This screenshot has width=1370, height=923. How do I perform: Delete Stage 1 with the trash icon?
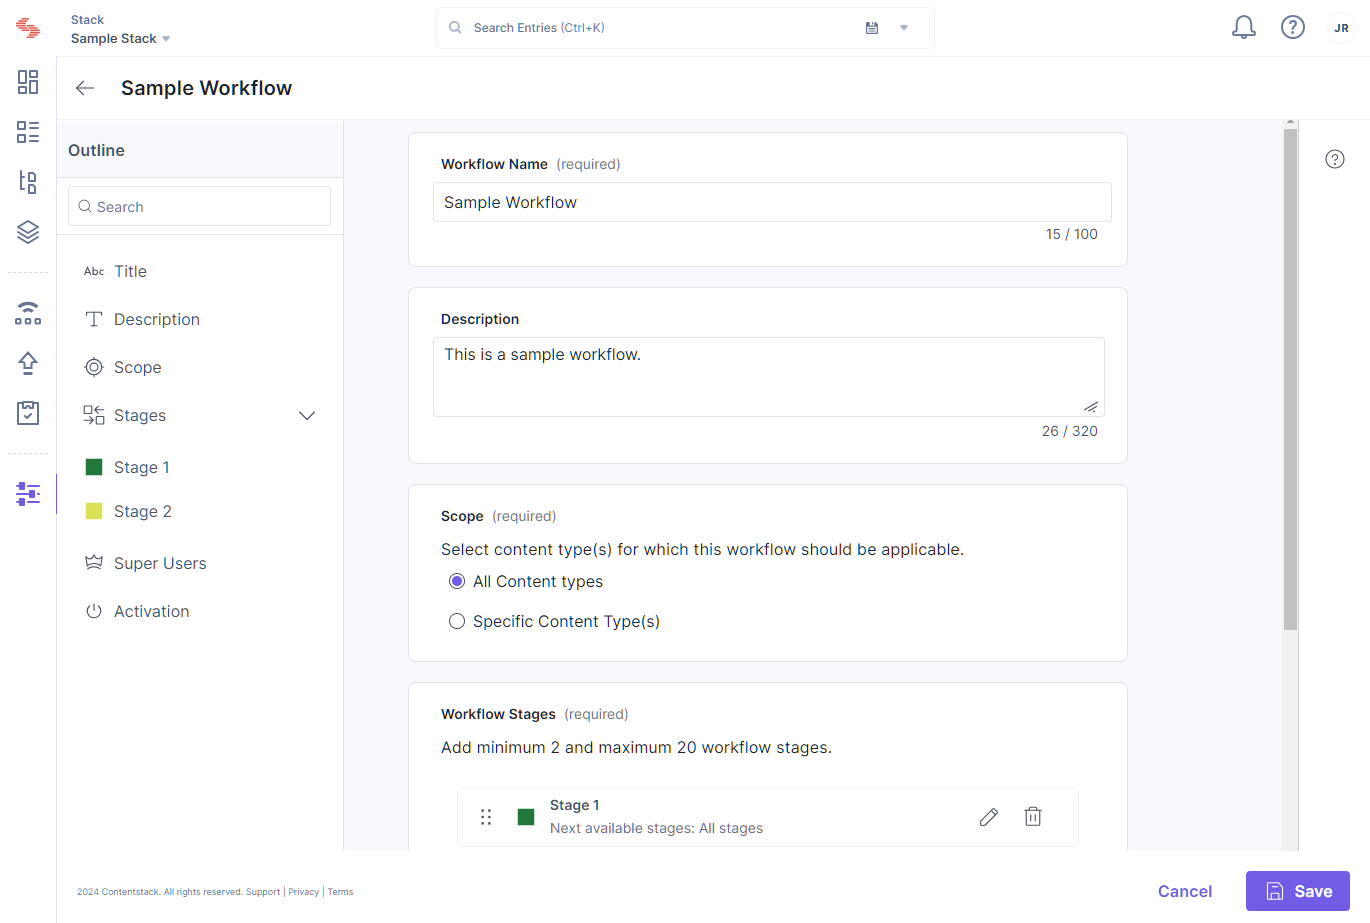pos(1033,817)
